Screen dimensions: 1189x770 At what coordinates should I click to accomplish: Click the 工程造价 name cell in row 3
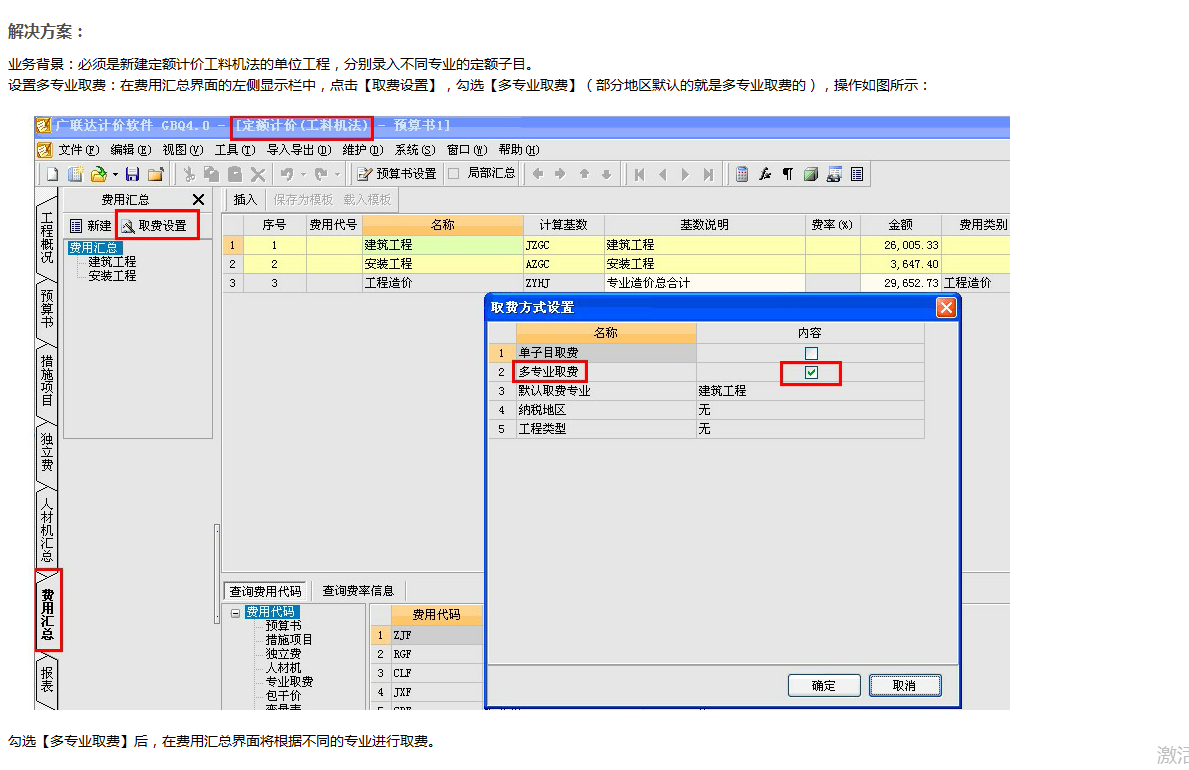442,283
